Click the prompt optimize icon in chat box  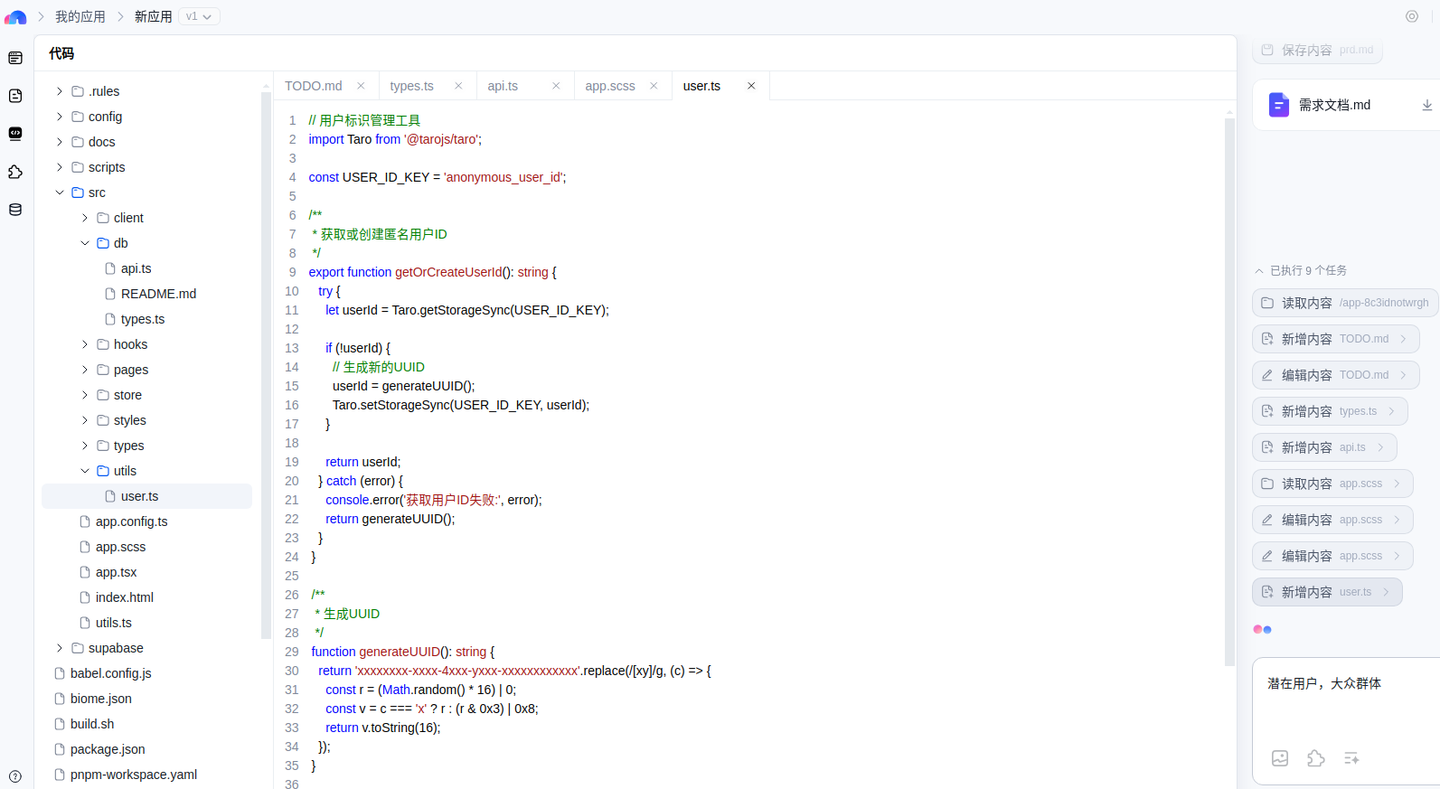[1351, 758]
